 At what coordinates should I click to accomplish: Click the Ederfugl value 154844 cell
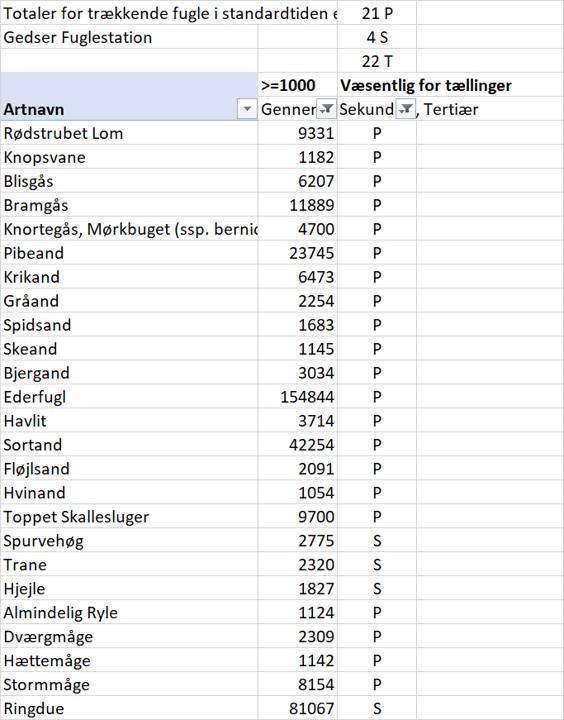pyautogui.click(x=298, y=397)
